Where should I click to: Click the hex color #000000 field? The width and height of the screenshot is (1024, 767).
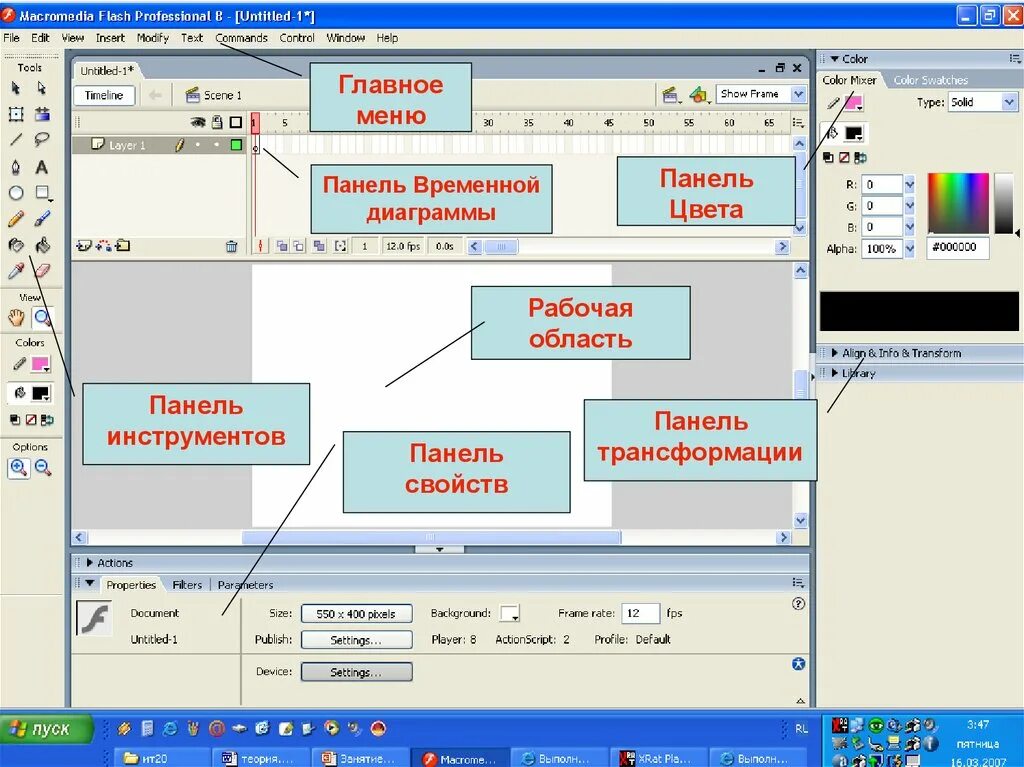point(957,248)
